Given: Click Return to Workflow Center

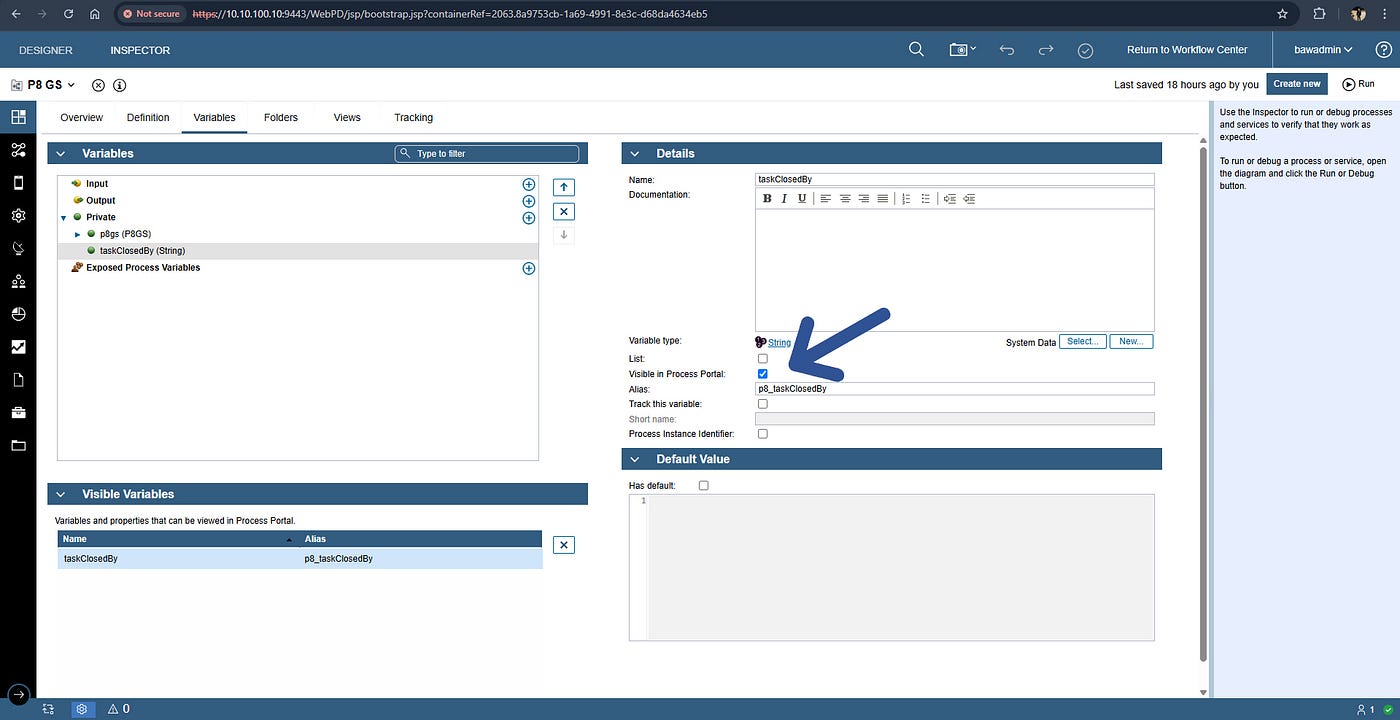Looking at the screenshot, I should click(x=1187, y=50).
